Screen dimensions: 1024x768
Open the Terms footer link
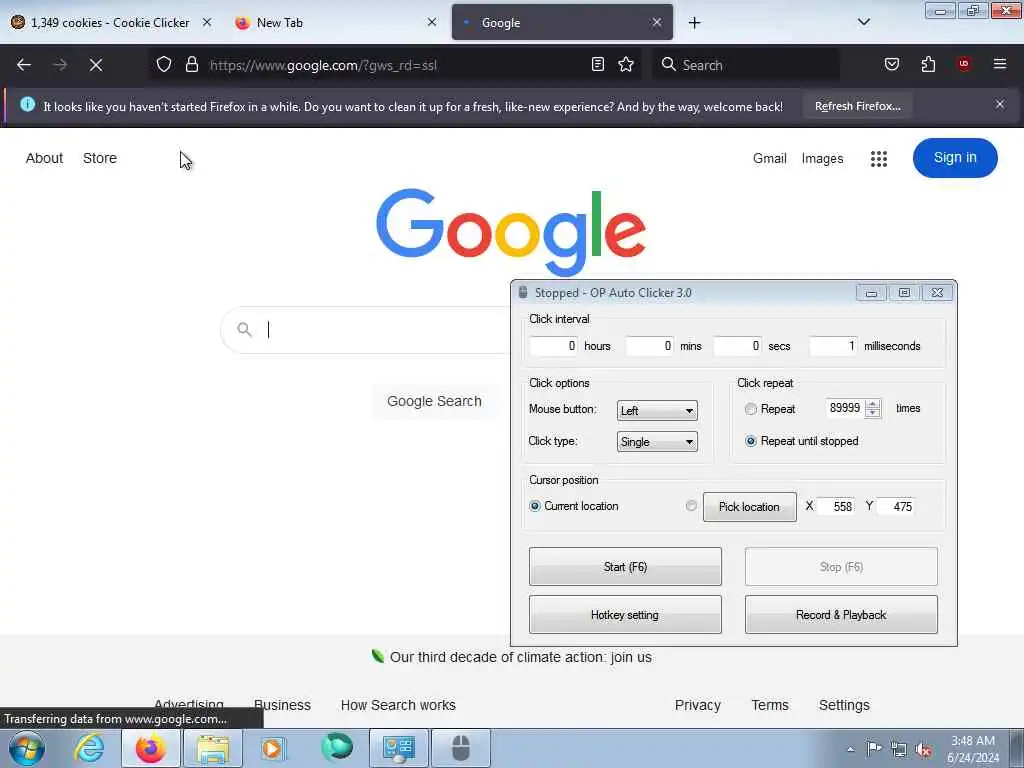coord(770,705)
